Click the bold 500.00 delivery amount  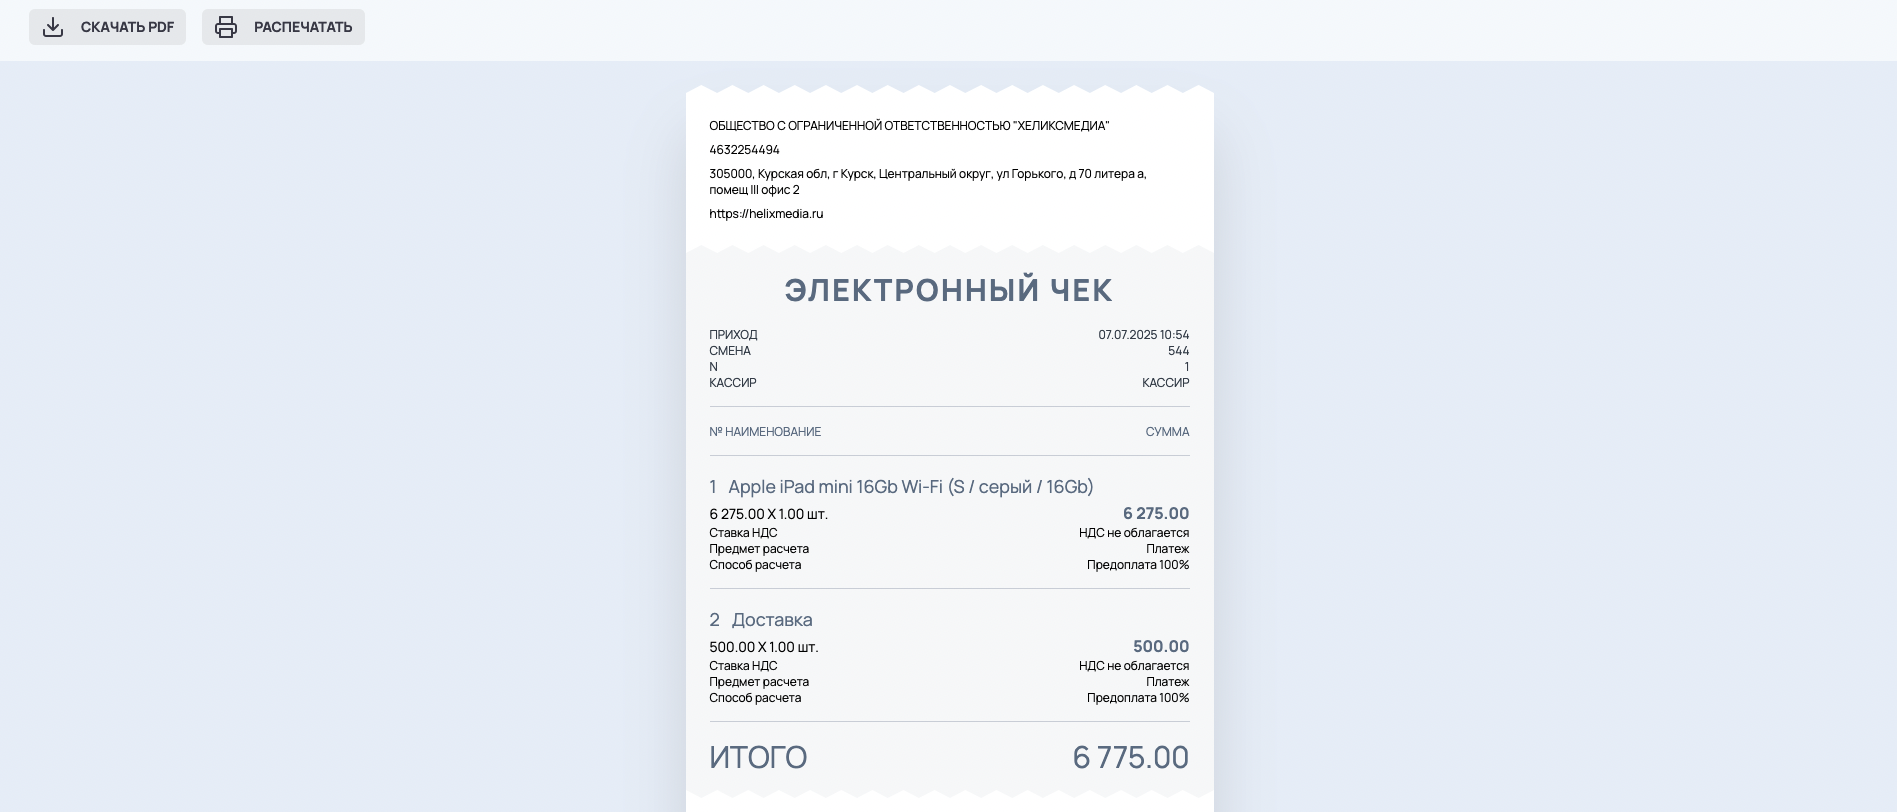pyautogui.click(x=1160, y=647)
